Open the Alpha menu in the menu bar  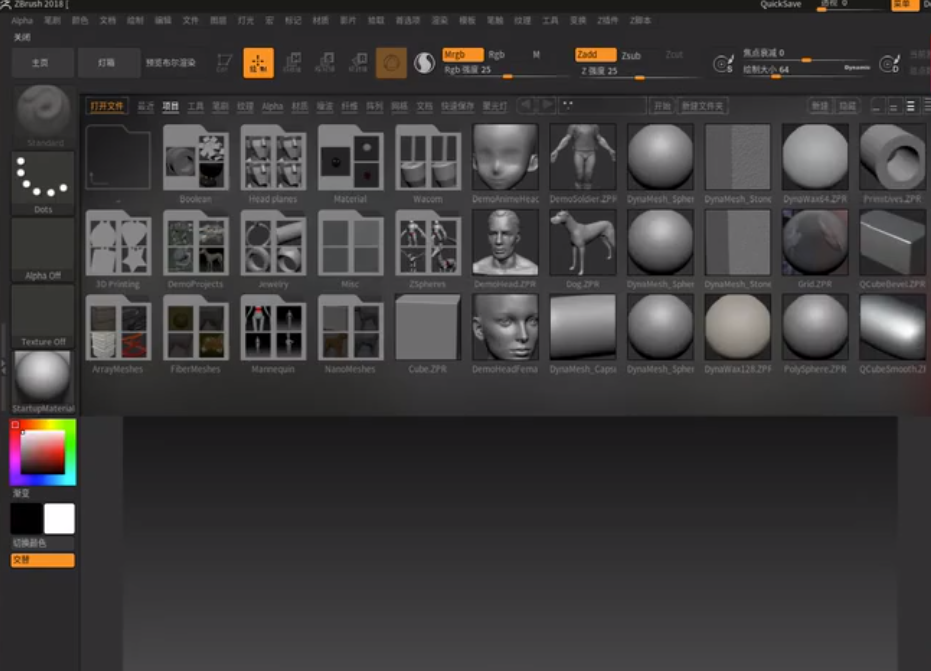pyautogui.click(x=22, y=20)
